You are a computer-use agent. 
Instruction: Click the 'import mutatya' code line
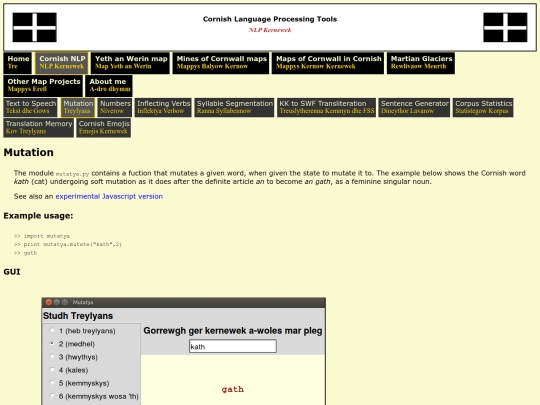coord(42,236)
